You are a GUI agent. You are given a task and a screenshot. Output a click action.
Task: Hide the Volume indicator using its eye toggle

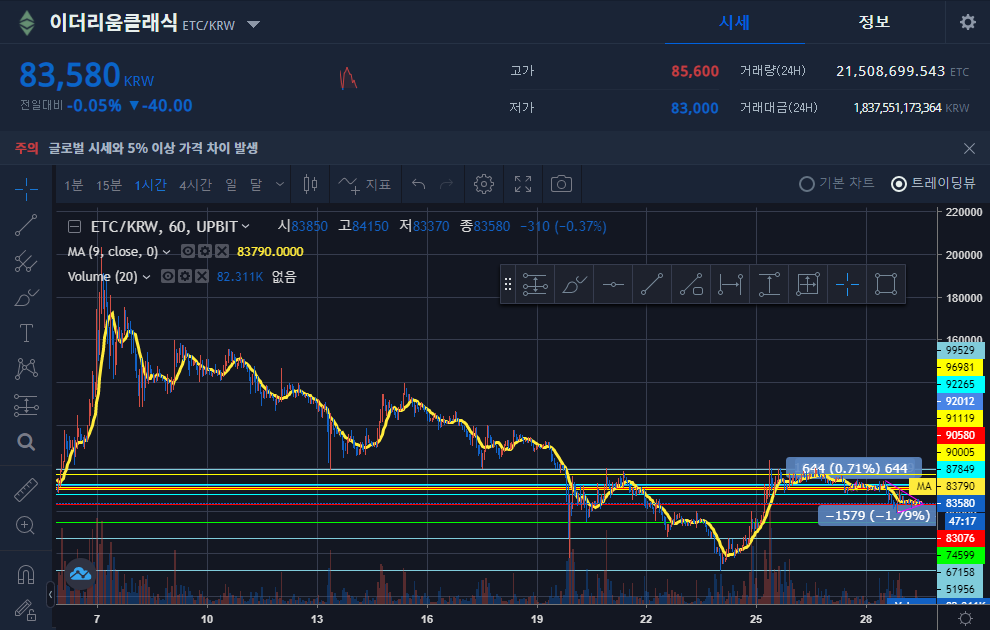click(x=169, y=276)
